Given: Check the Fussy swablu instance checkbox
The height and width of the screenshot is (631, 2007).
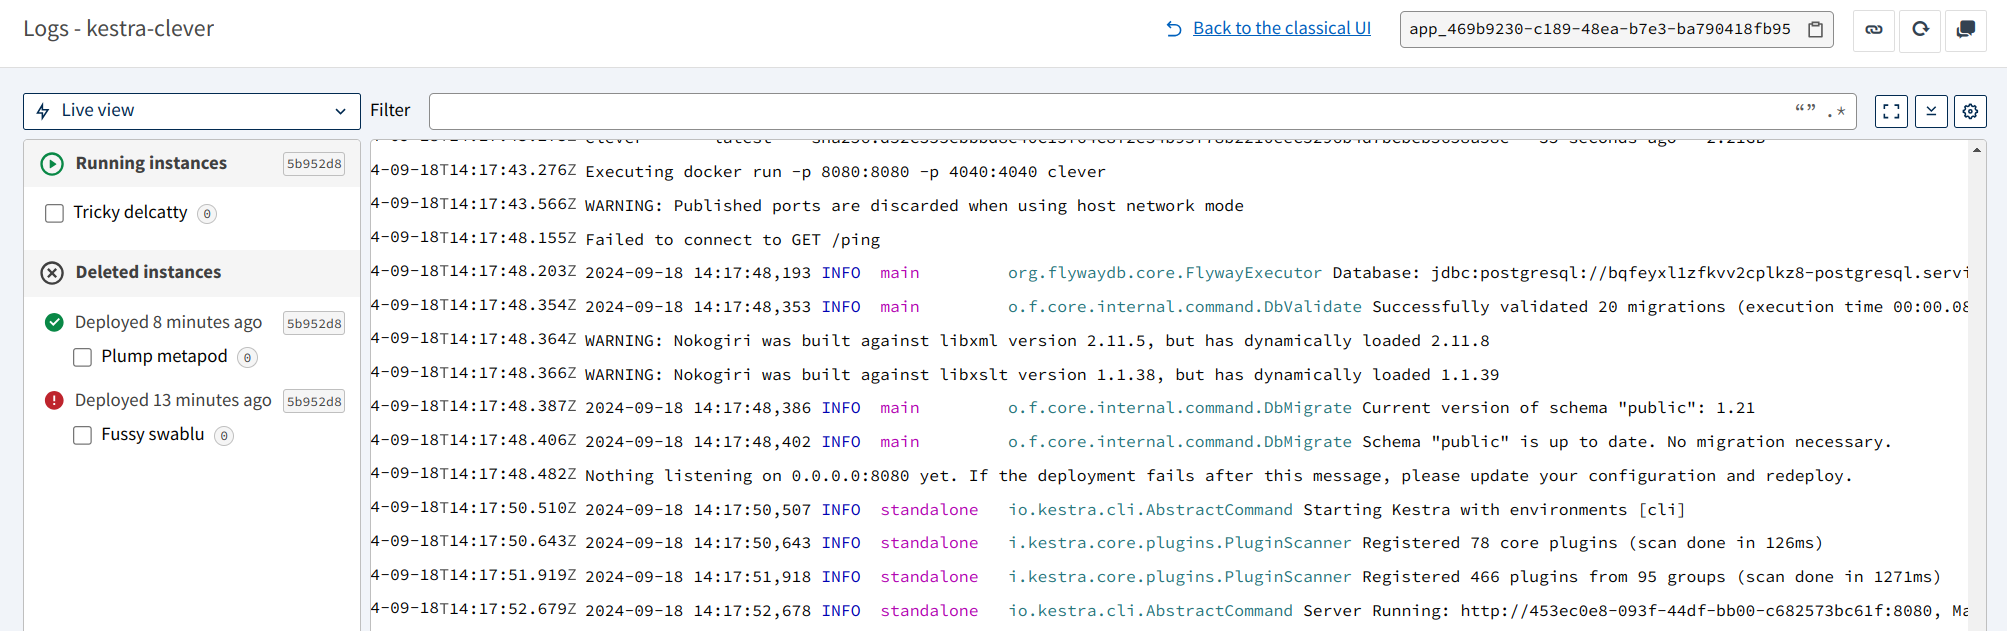Looking at the screenshot, I should pos(83,435).
